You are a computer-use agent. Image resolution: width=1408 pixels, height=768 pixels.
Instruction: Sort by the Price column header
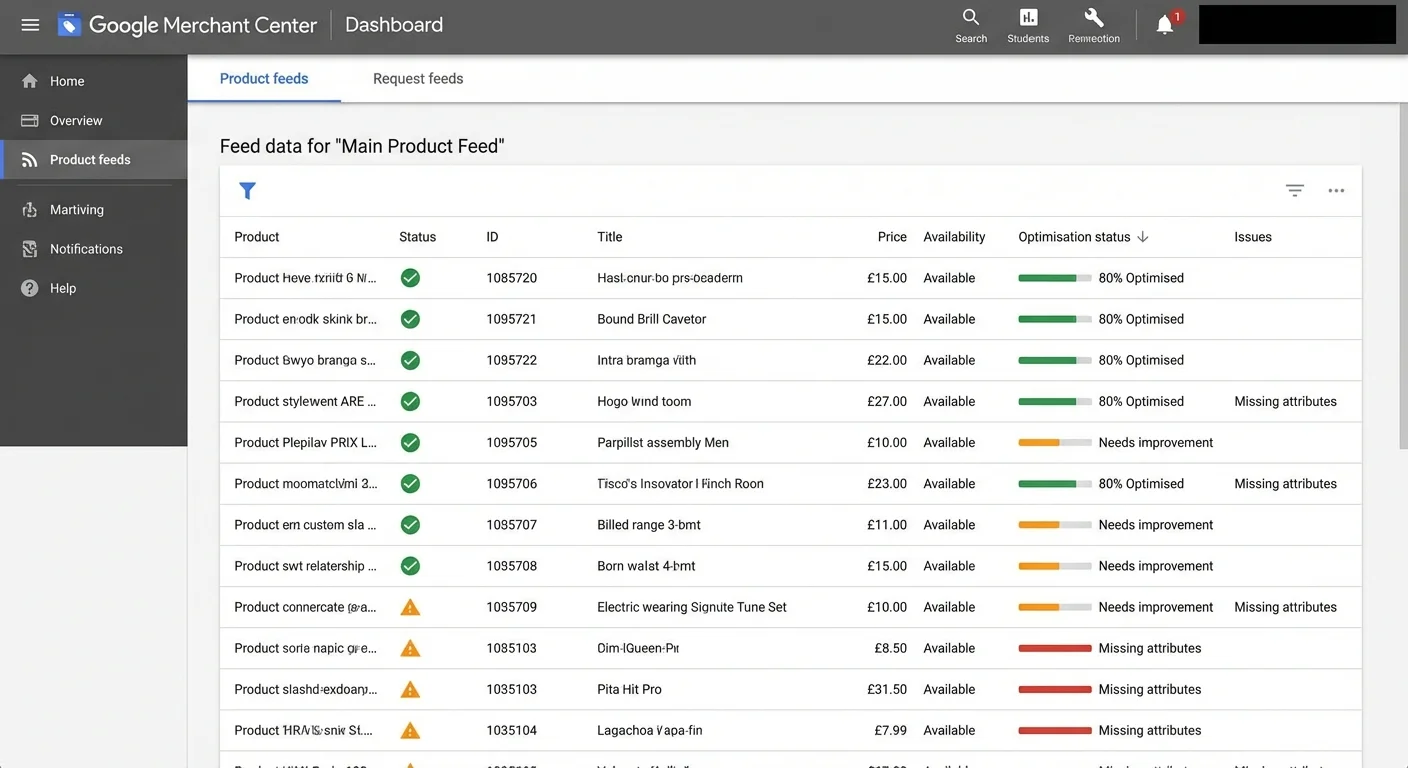(892, 237)
